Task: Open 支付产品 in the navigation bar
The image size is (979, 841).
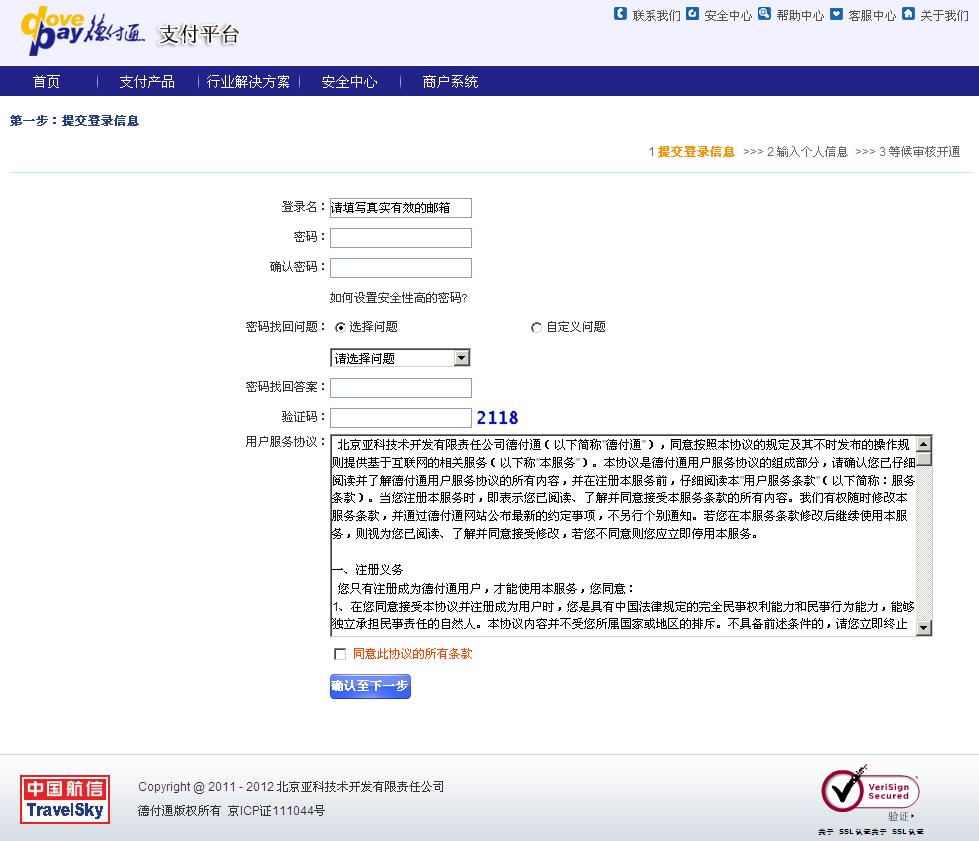Action: coord(147,82)
